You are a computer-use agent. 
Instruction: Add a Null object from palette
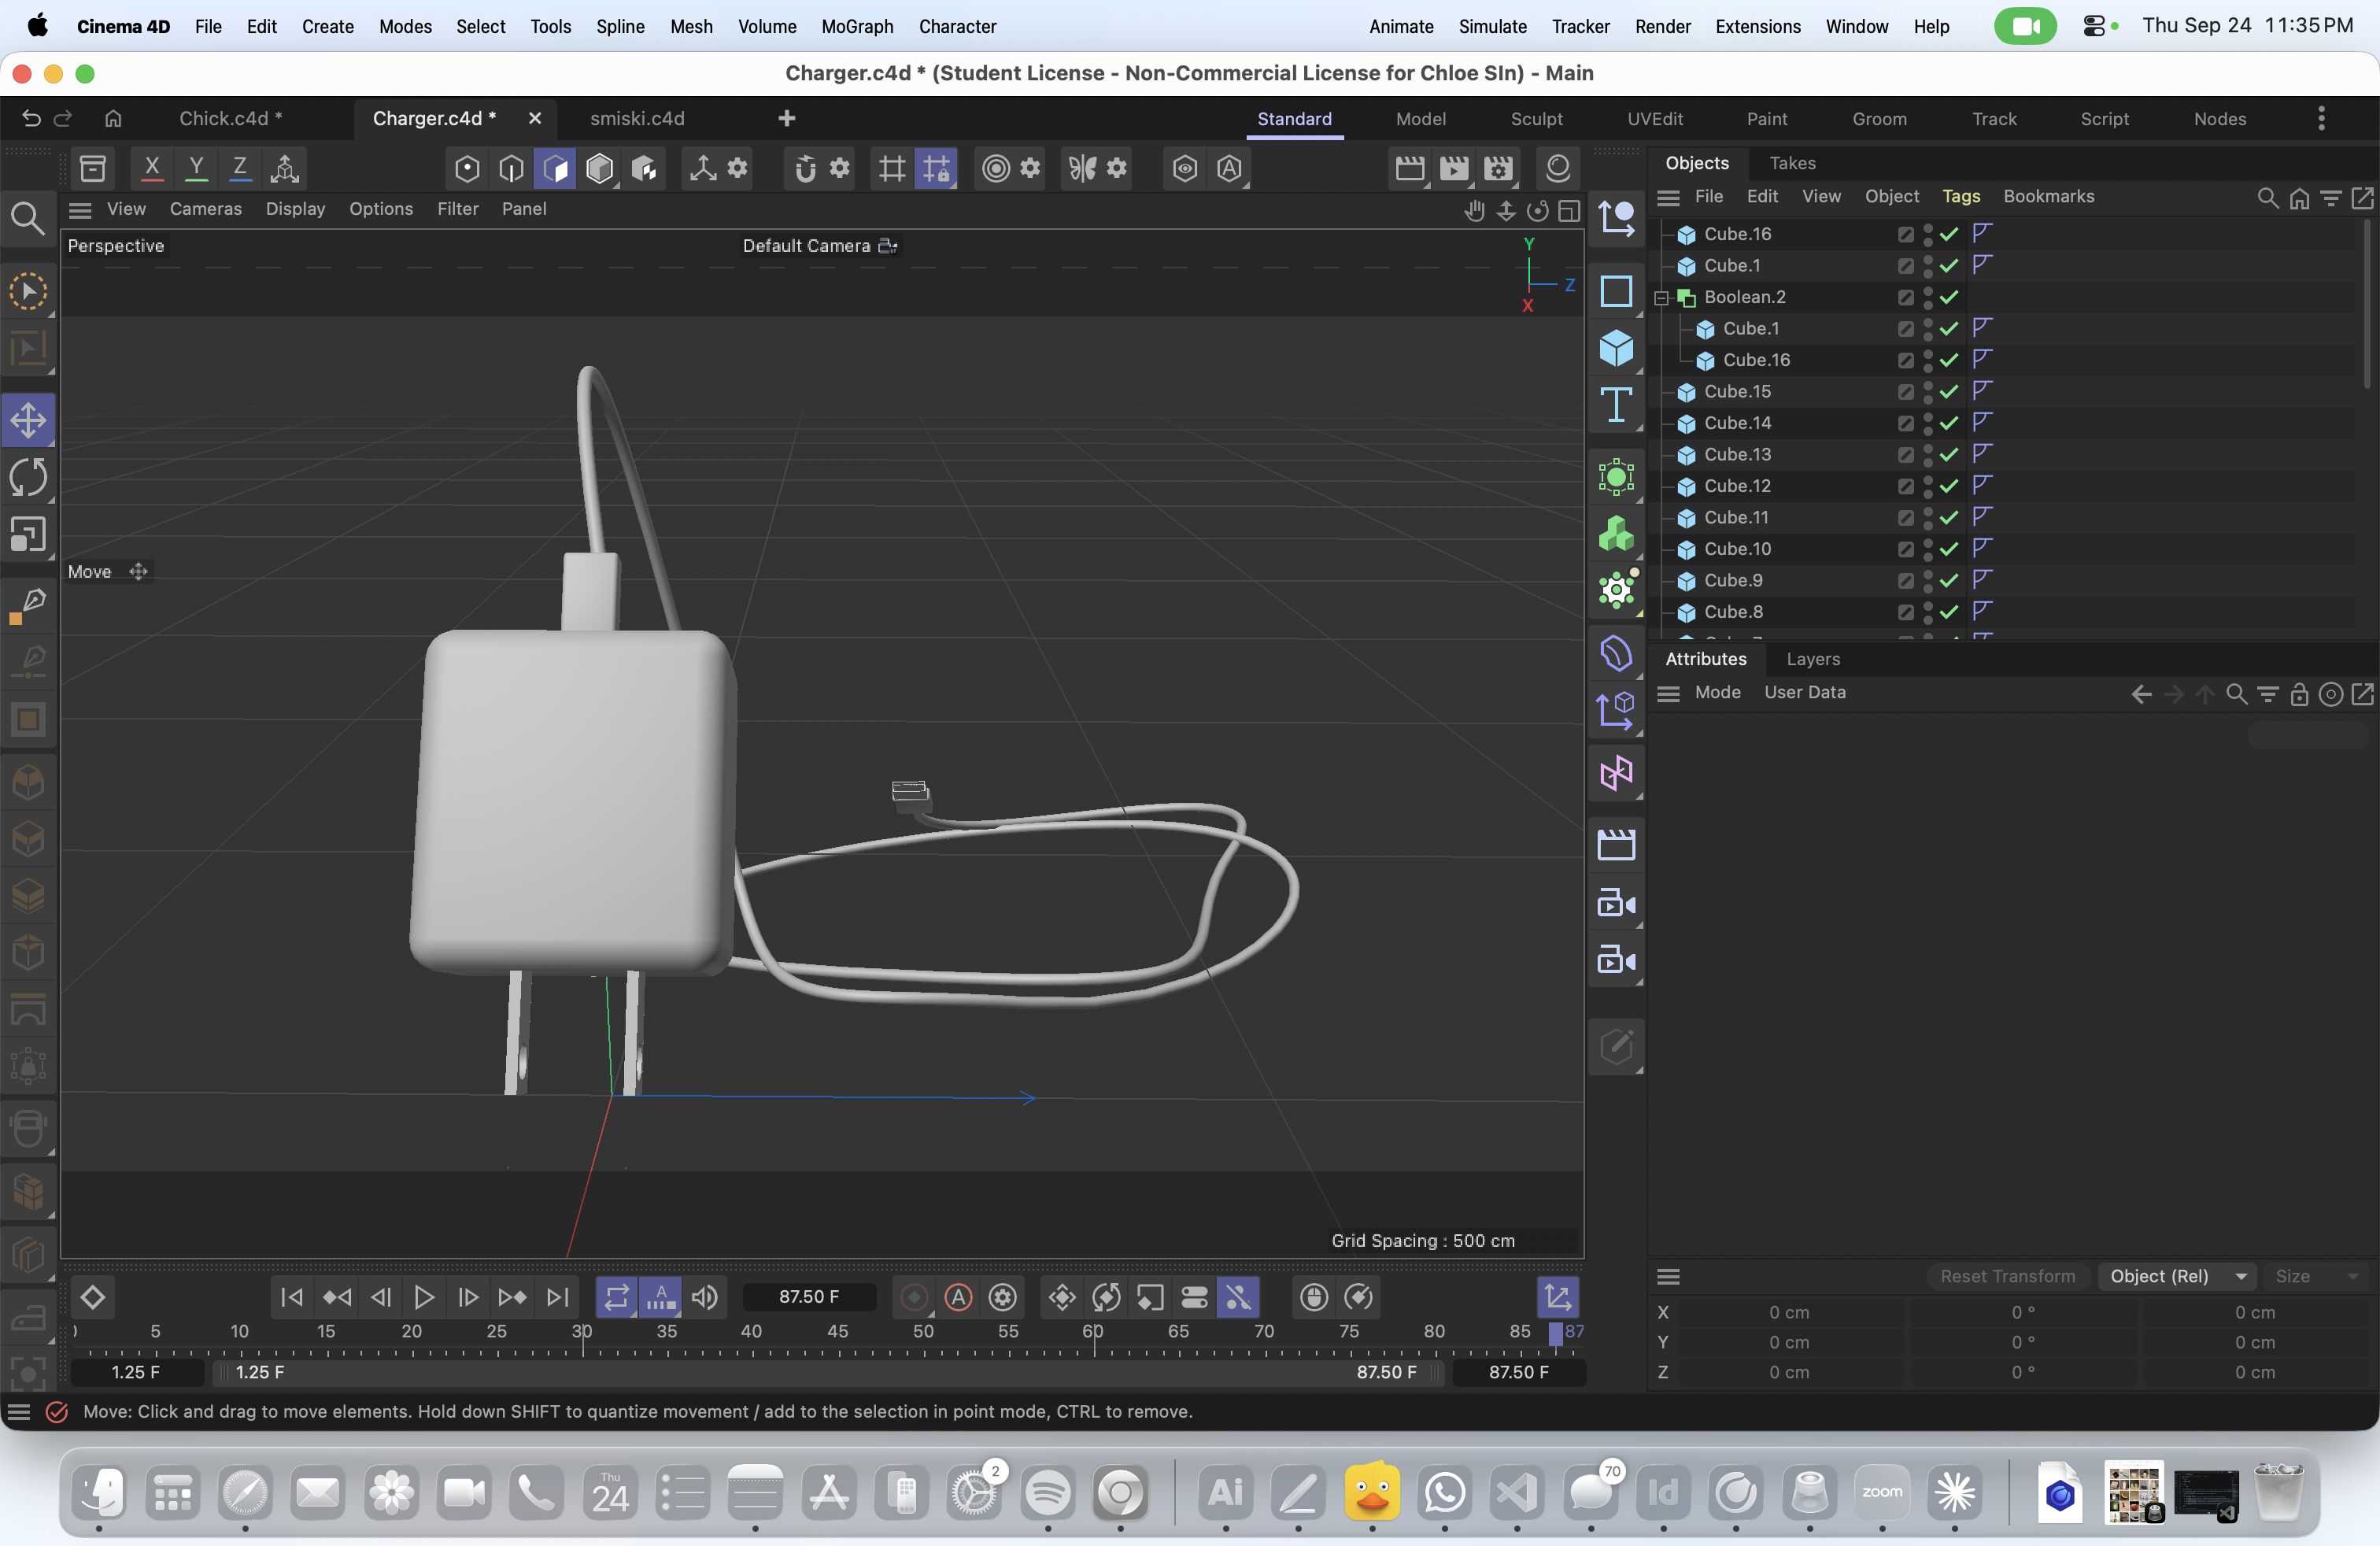tap(1616, 218)
